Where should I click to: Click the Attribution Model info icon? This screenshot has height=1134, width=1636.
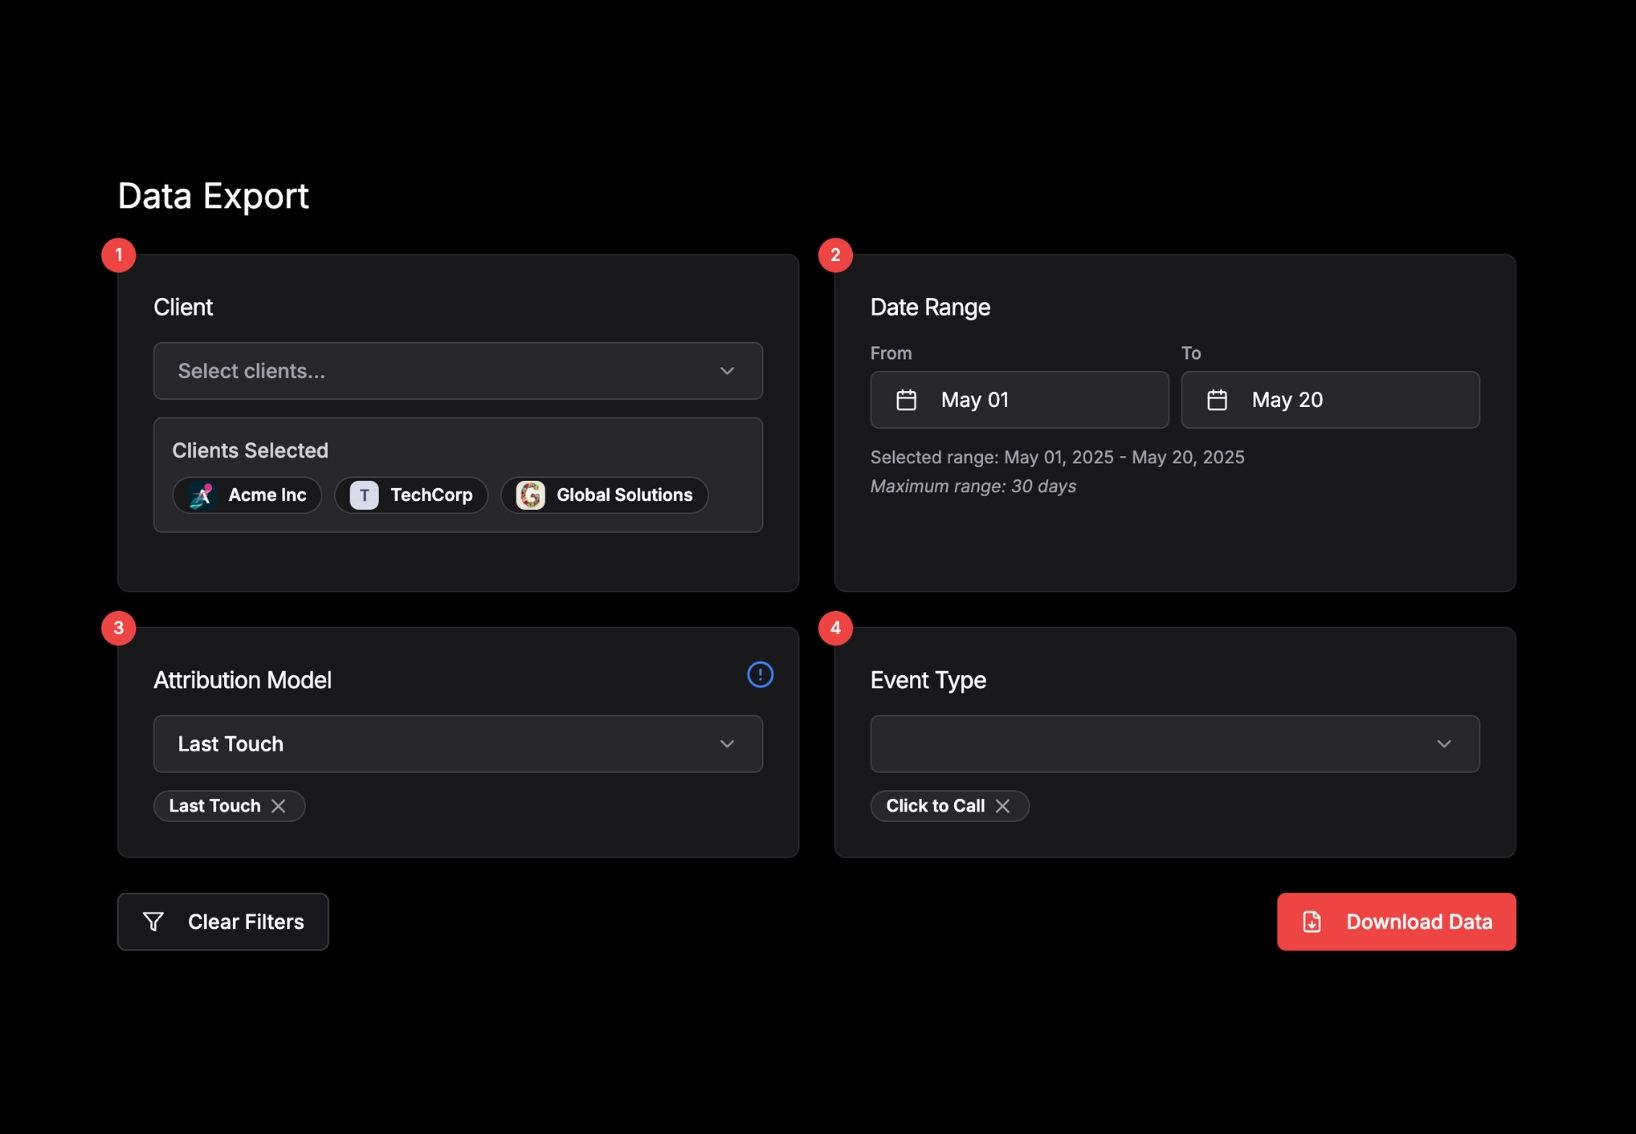coord(760,675)
